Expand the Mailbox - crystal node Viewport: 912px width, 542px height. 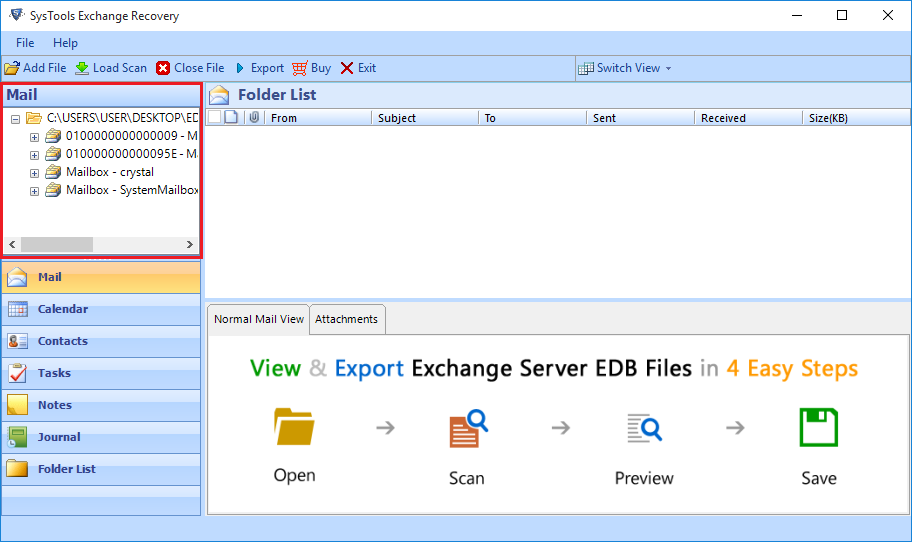point(34,173)
